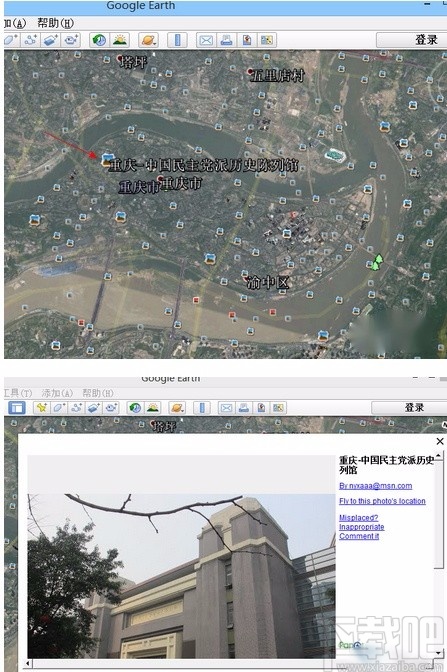Toggle sunlight icon in lower window
The height and width of the screenshot is (672, 447).
(x=153, y=408)
